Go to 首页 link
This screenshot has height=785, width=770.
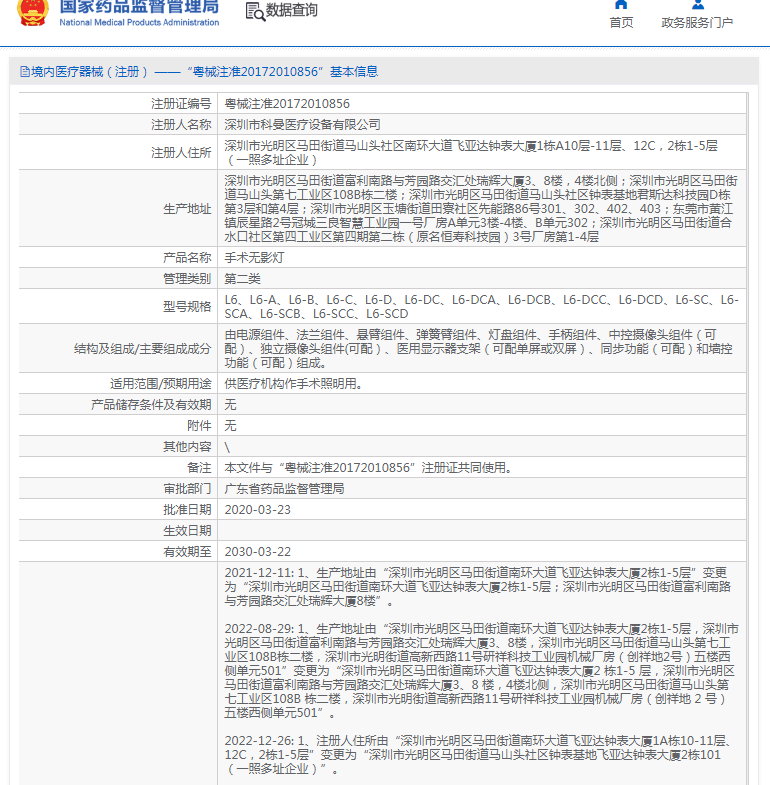click(621, 23)
